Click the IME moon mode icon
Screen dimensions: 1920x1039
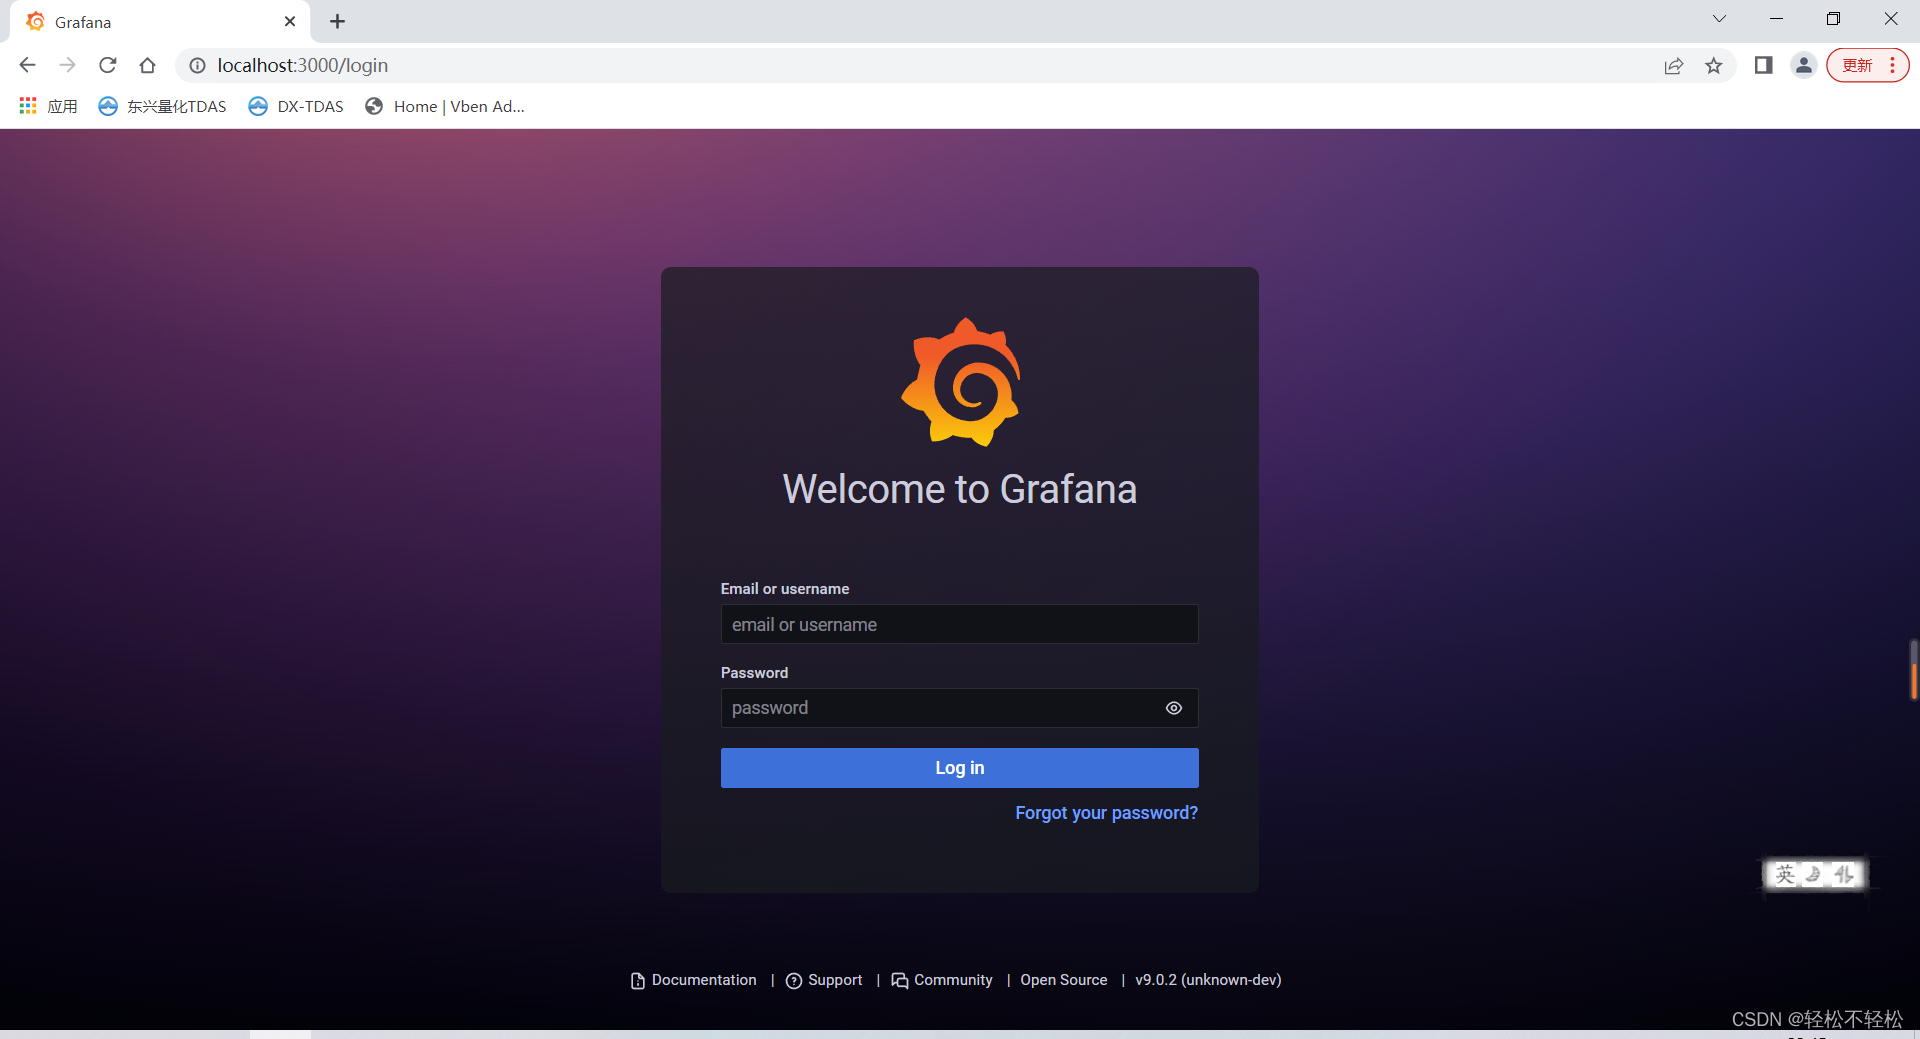pos(1814,875)
